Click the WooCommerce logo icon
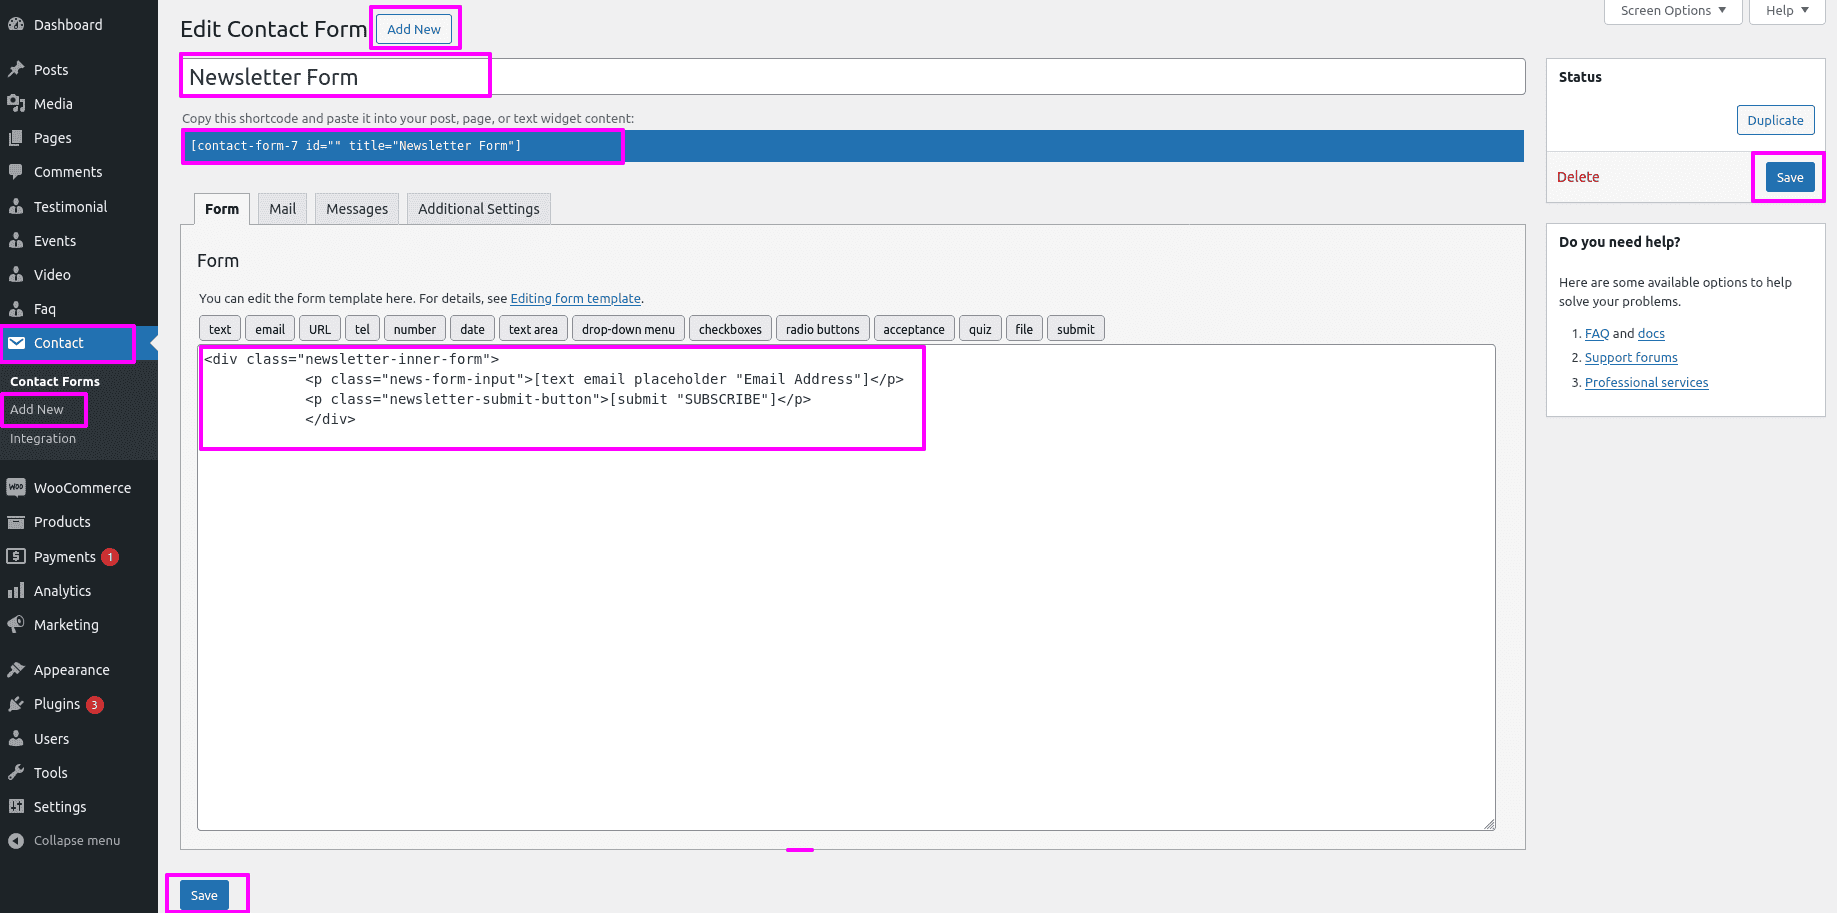Screen dimensions: 1837x913 16,487
